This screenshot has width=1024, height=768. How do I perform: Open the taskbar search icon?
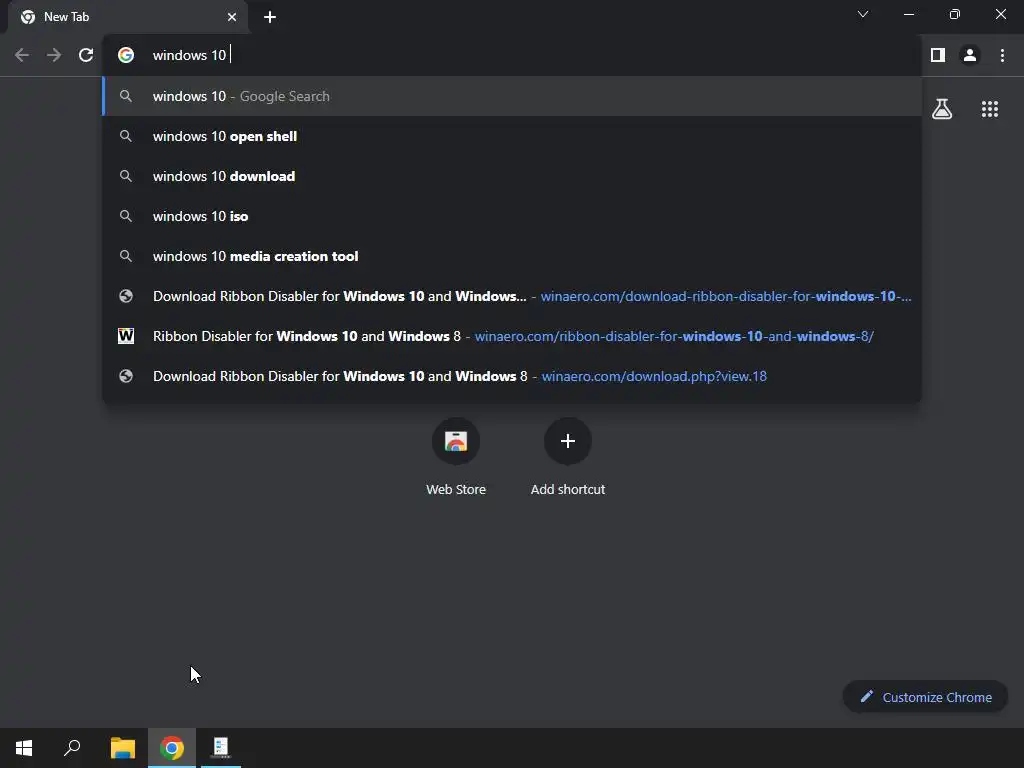72,748
